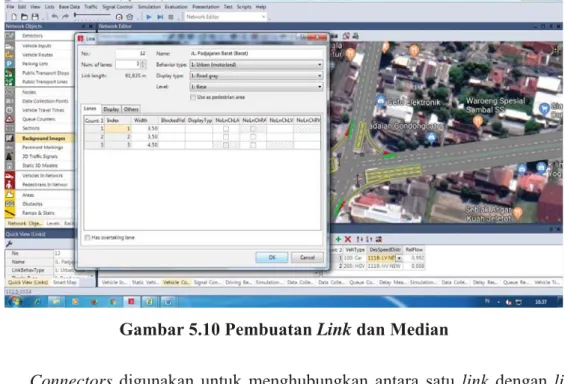Open the Windows Start button
This screenshot has height=384, width=565.
(15, 302)
